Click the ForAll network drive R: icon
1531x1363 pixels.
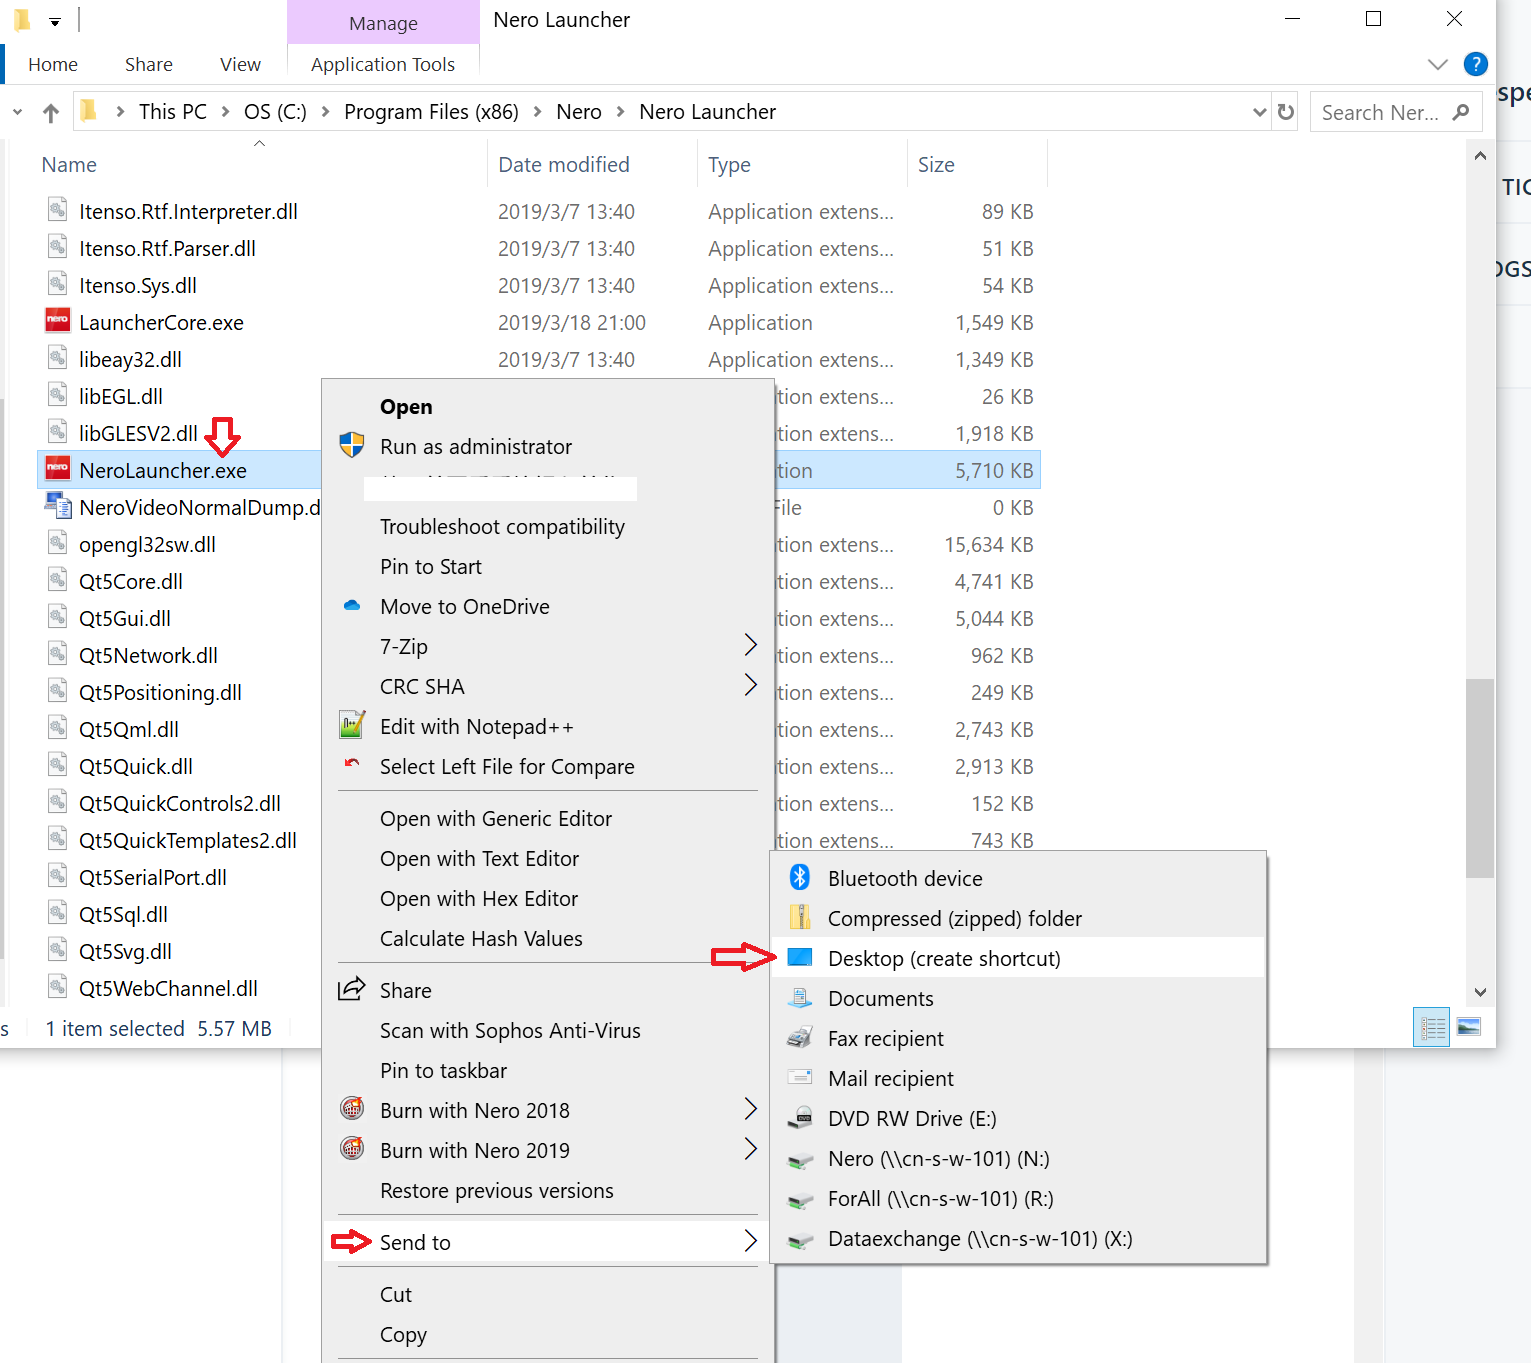pyautogui.click(x=800, y=1200)
